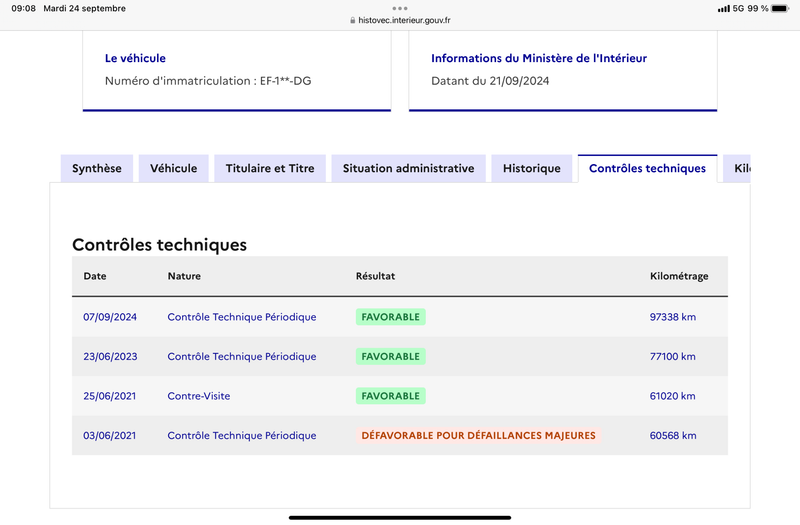Tap the battery icon in status bar

(x=780, y=8)
